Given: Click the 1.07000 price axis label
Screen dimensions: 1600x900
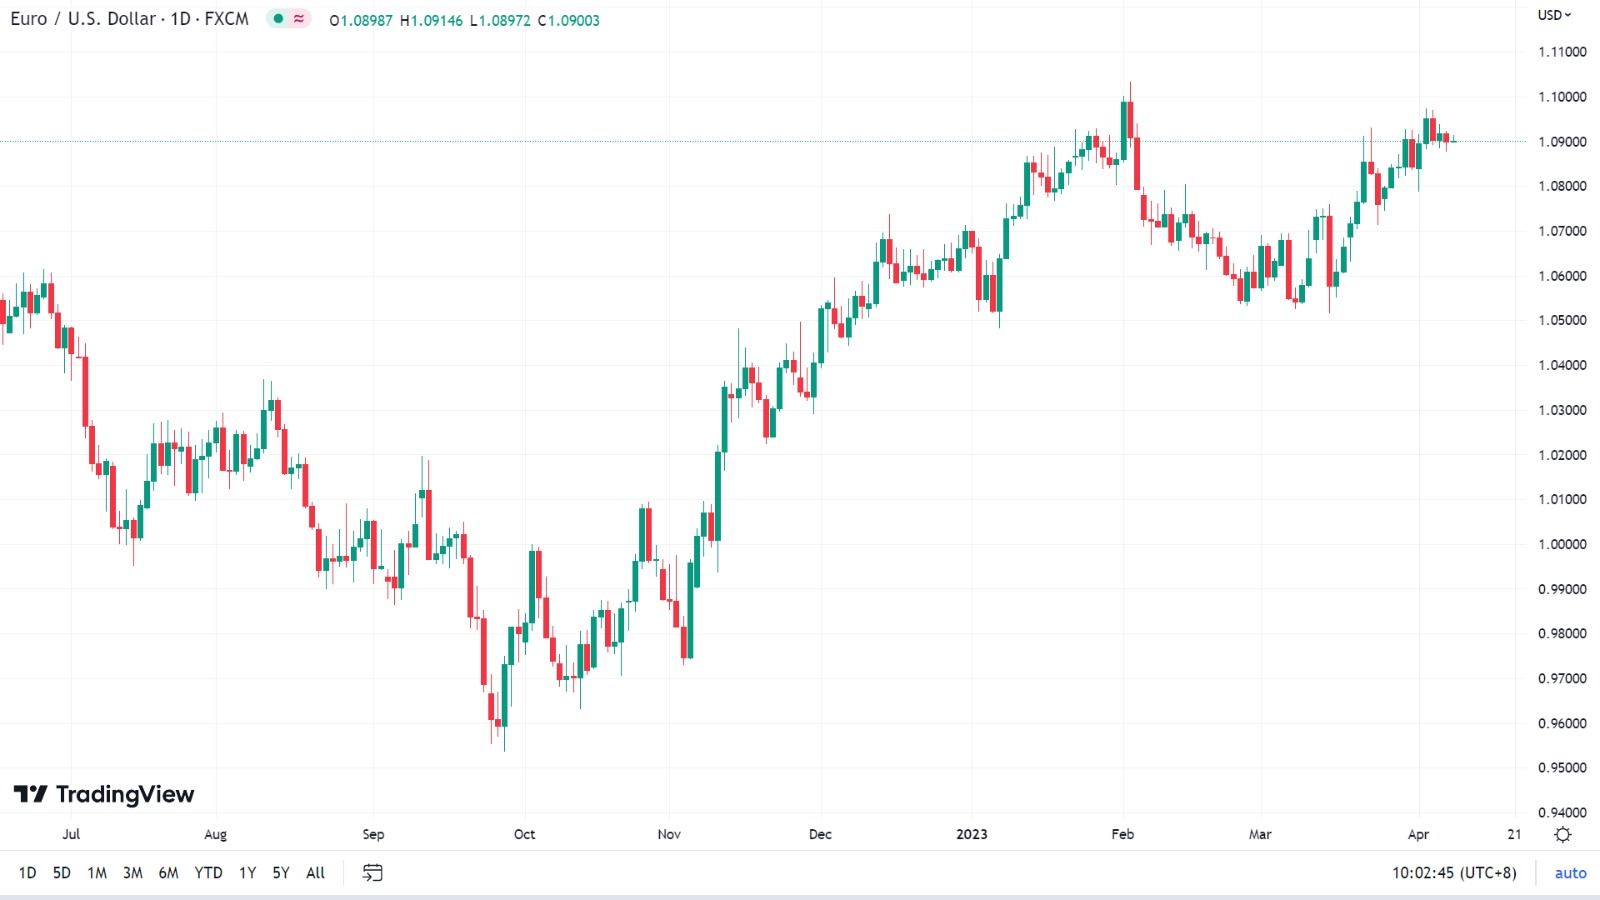Looking at the screenshot, I should point(1562,231).
